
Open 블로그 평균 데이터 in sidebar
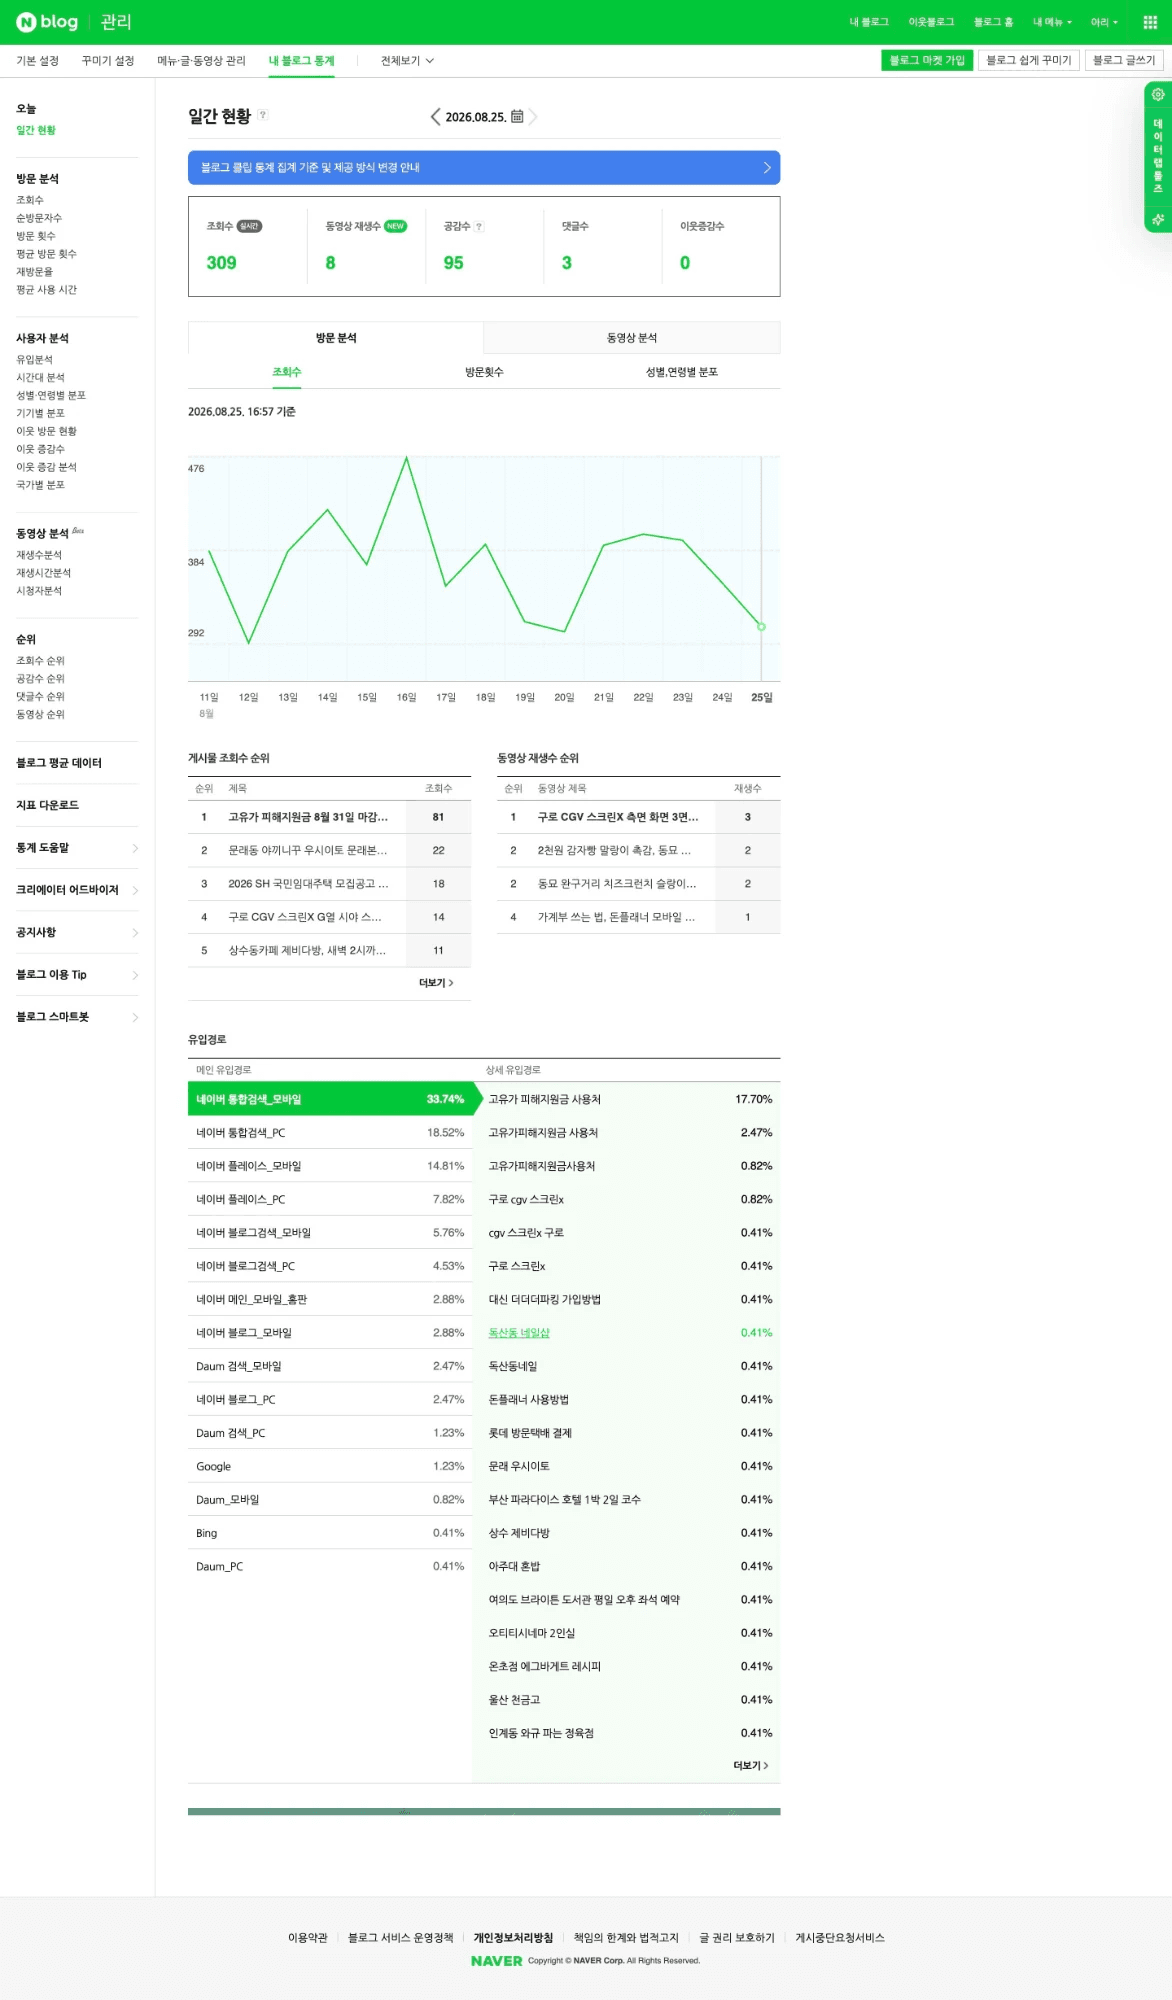coord(59,763)
